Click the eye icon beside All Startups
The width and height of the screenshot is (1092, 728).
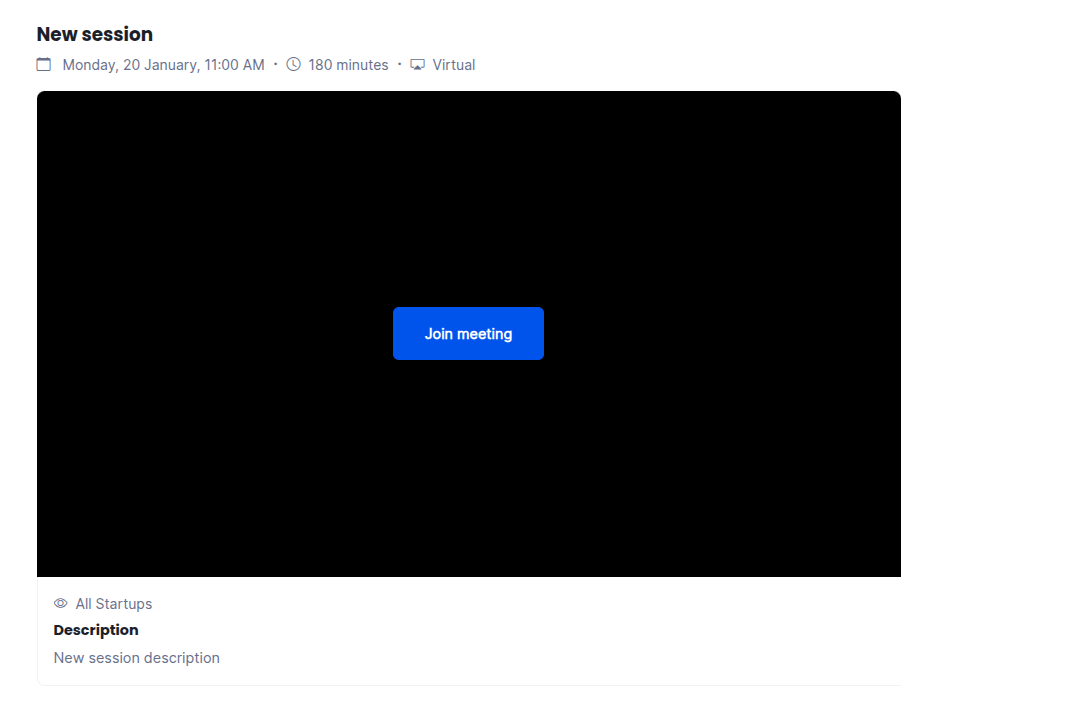61,603
